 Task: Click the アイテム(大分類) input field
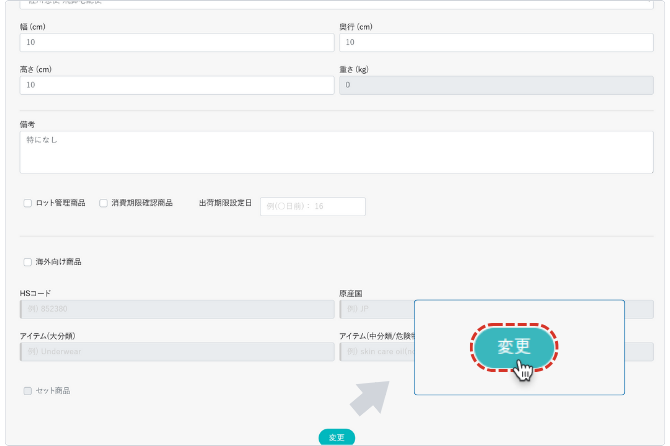pyautogui.click(x=177, y=352)
